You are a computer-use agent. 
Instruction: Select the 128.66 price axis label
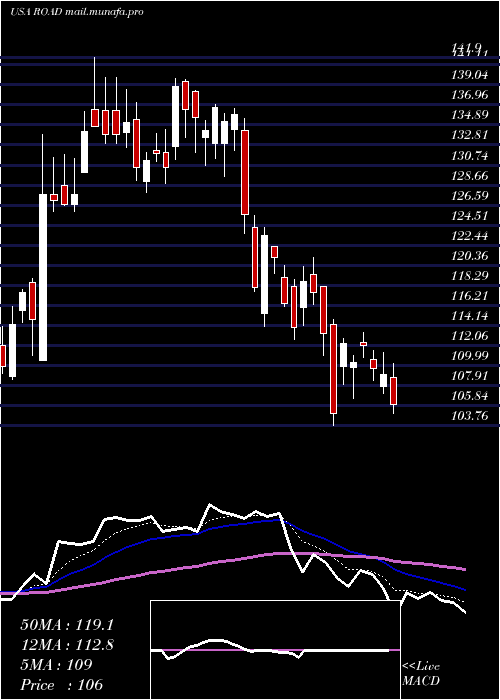(470, 176)
